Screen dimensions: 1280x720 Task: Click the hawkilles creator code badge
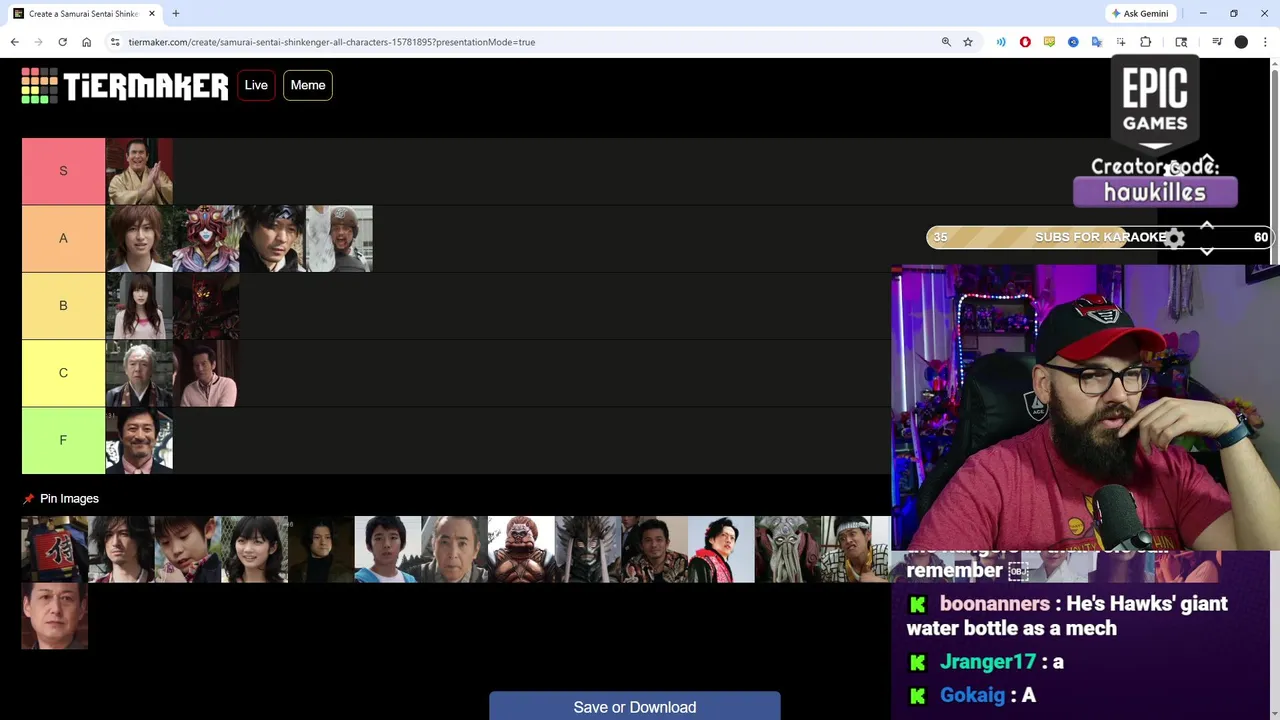[1155, 192]
